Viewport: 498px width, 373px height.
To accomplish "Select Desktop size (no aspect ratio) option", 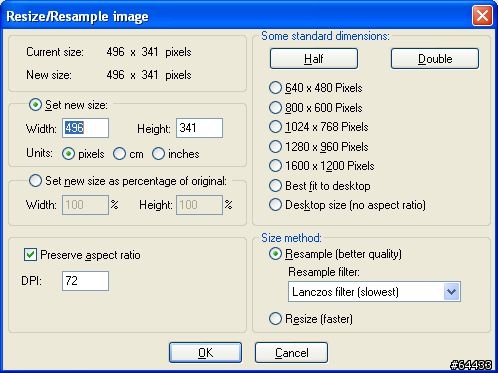I will (x=275, y=205).
